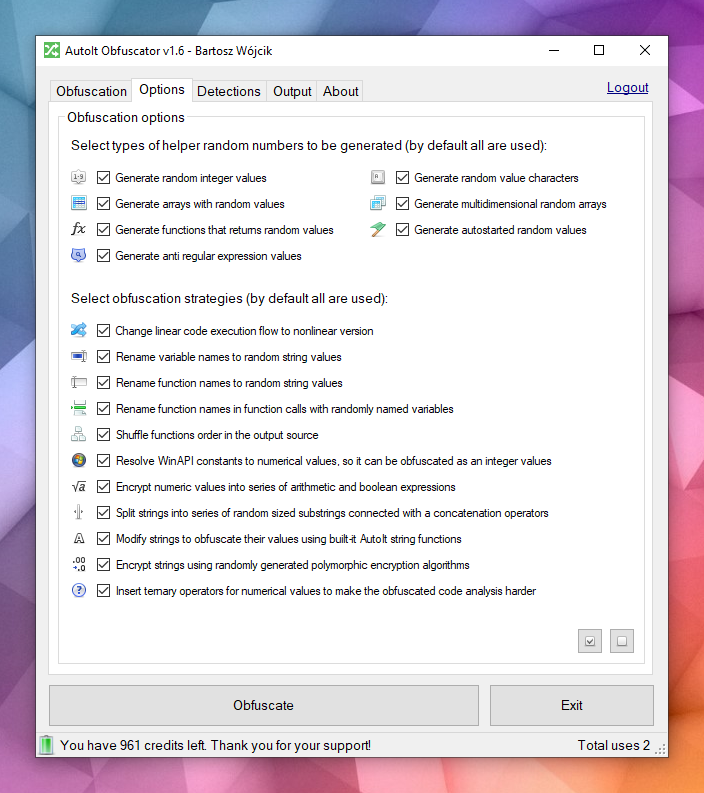Toggle Insert ternary operators checkbox

tap(103, 590)
